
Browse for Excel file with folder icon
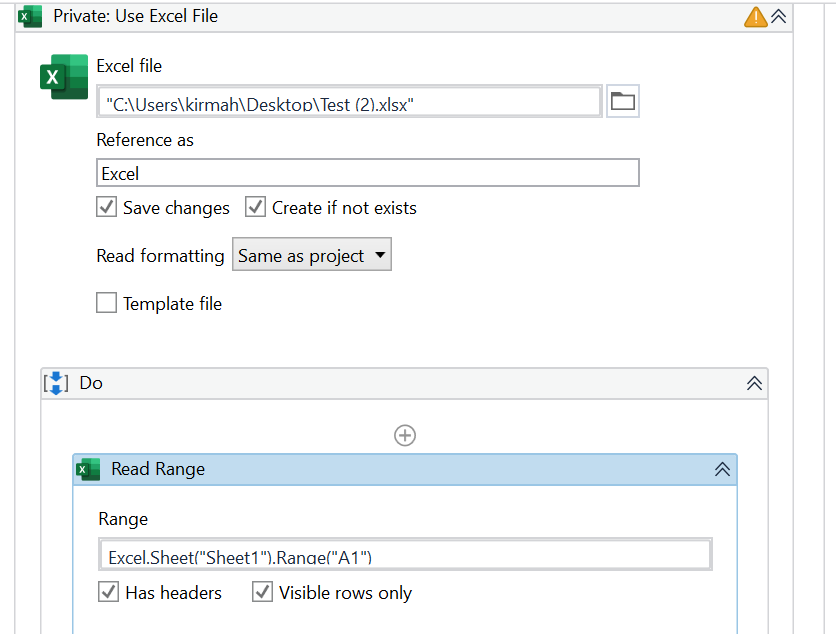[x=623, y=101]
